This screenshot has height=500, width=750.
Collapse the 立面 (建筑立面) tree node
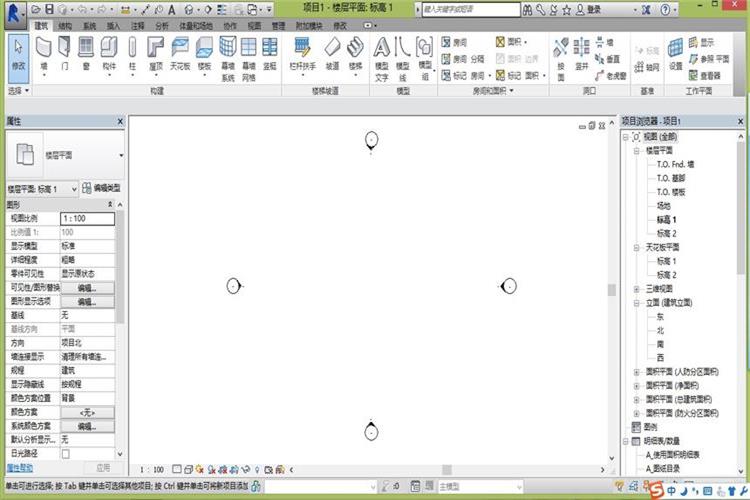[637, 303]
